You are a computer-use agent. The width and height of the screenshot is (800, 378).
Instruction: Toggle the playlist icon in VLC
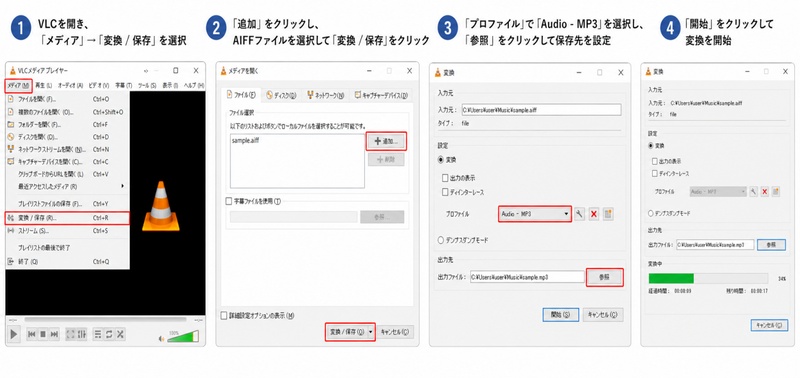(98, 335)
